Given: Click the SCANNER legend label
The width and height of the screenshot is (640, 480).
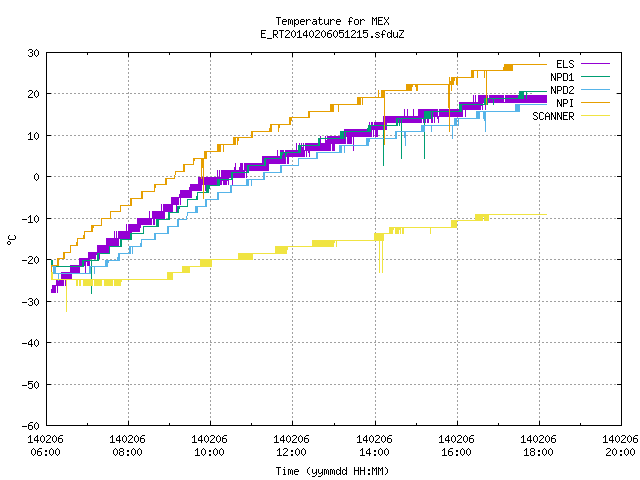Looking at the screenshot, I should pos(553,116).
